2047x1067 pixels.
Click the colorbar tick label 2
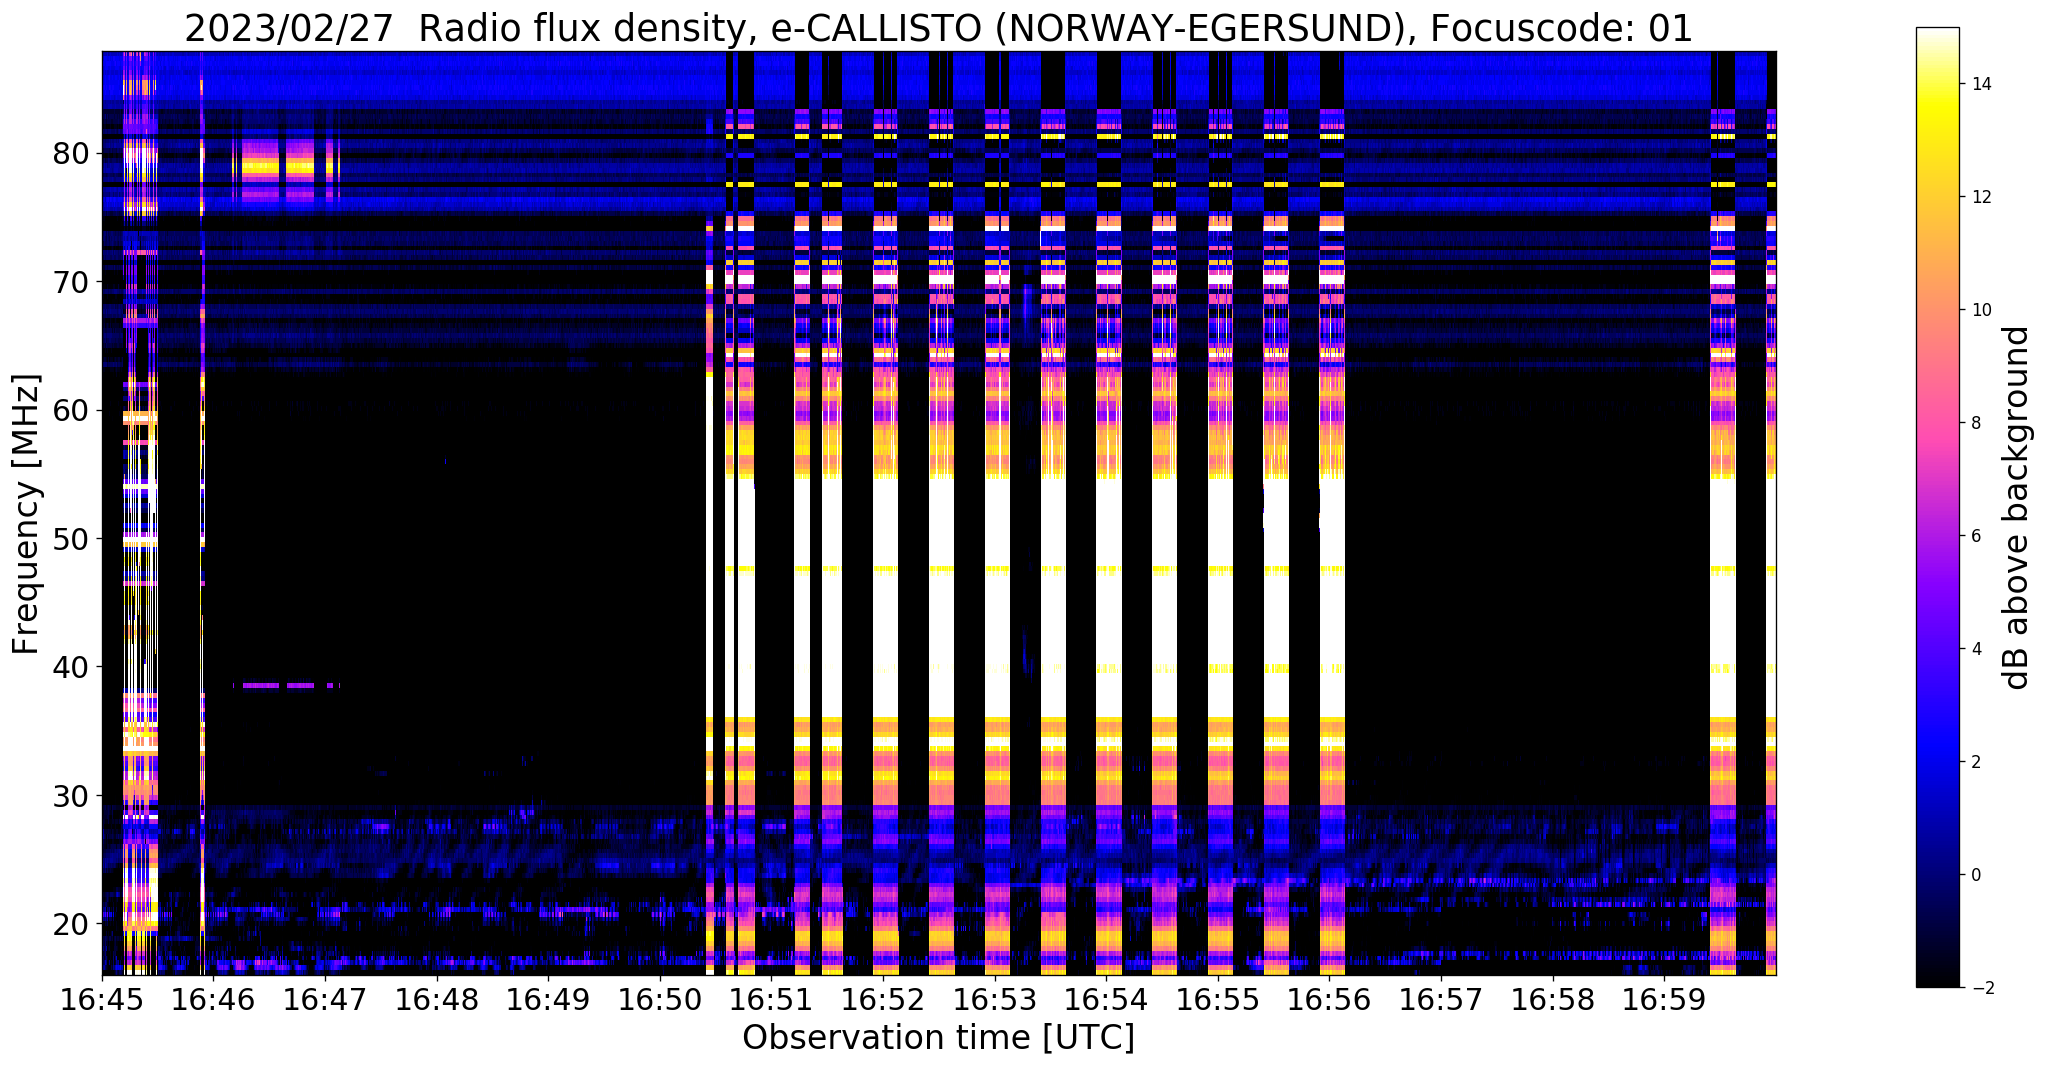1975,762
